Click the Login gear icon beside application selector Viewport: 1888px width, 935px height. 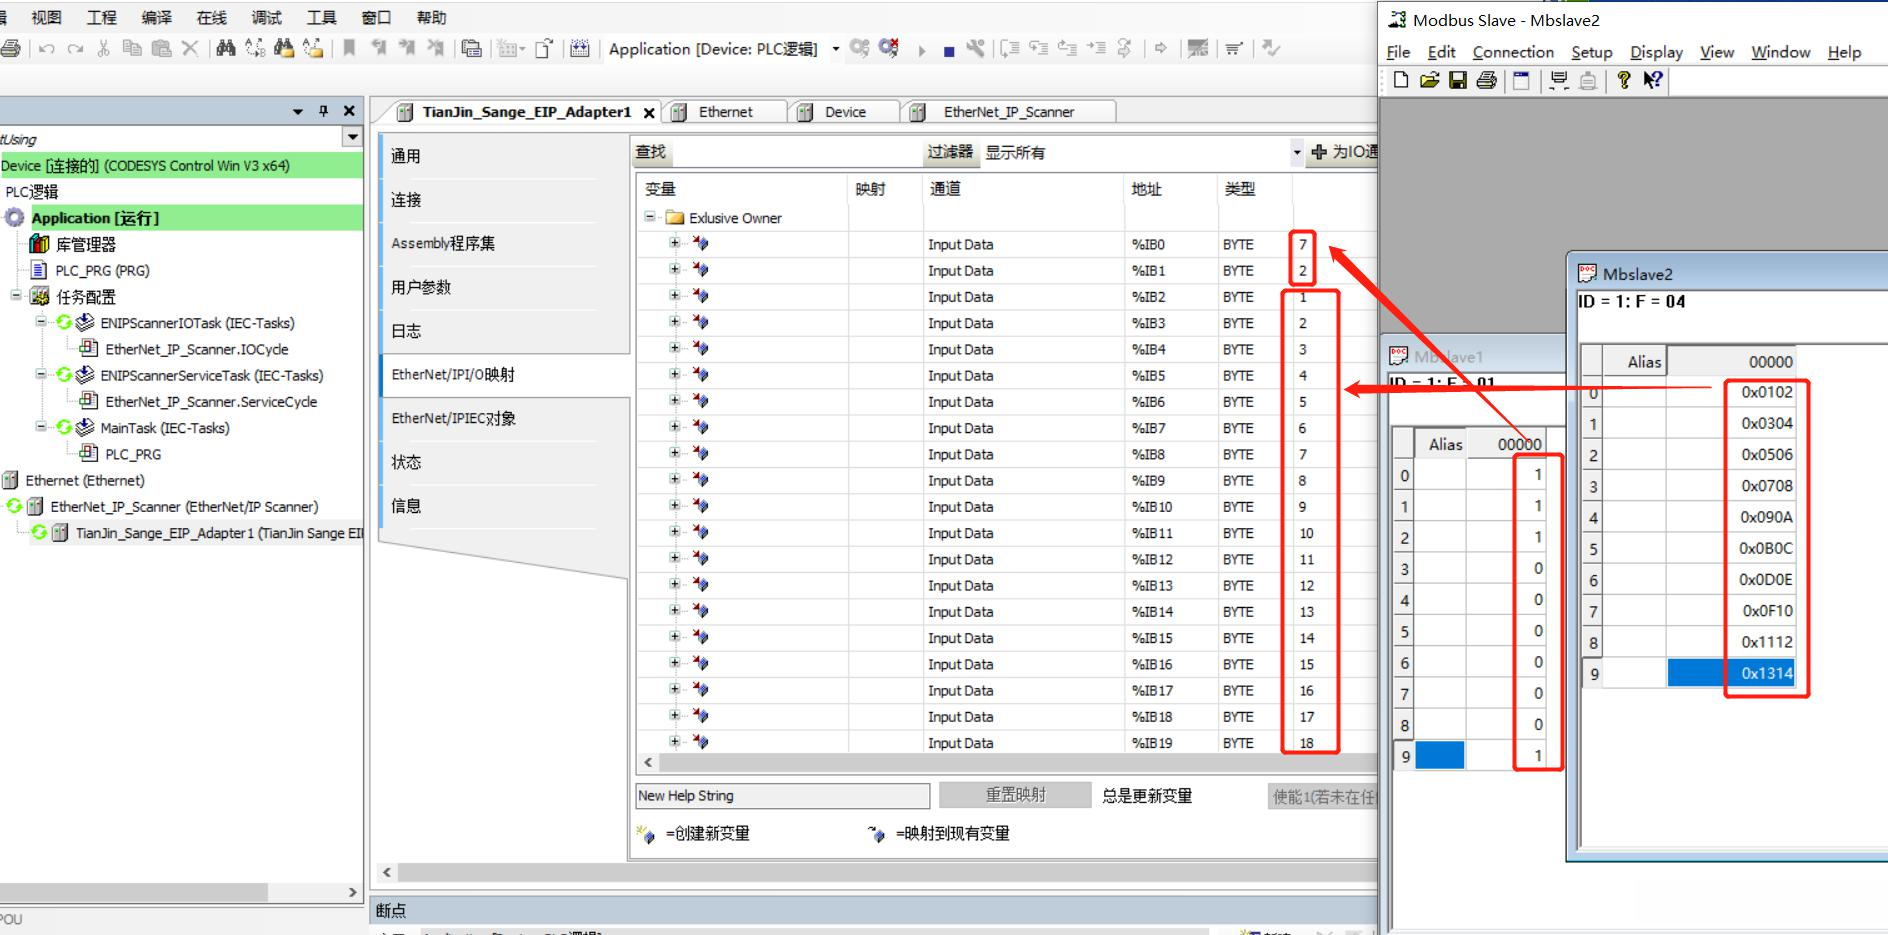pyautogui.click(x=859, y=48)
